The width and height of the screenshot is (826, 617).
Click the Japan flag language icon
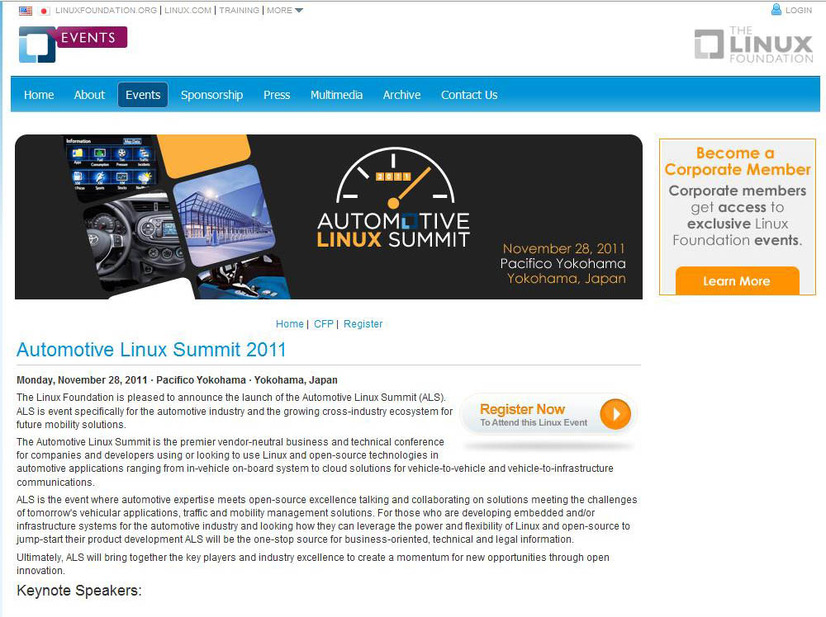coord(44,11)
